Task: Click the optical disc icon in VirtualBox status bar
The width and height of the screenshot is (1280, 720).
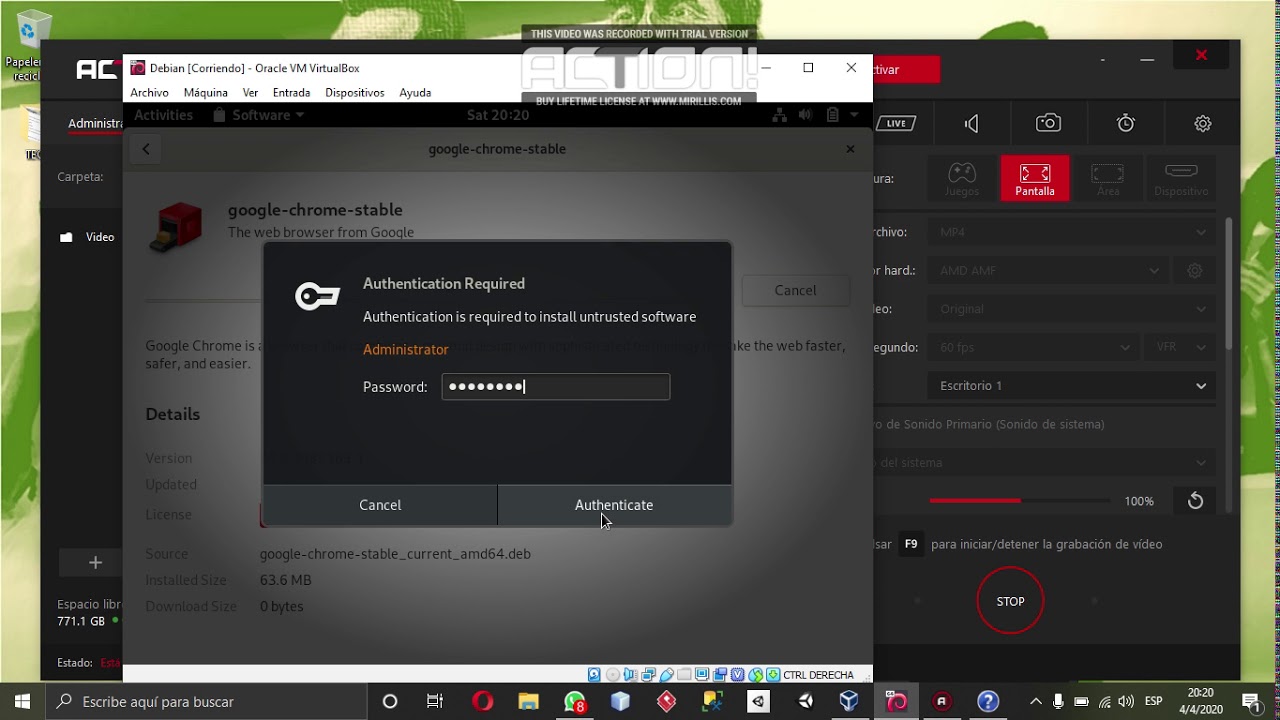Action: coord(612,675)
